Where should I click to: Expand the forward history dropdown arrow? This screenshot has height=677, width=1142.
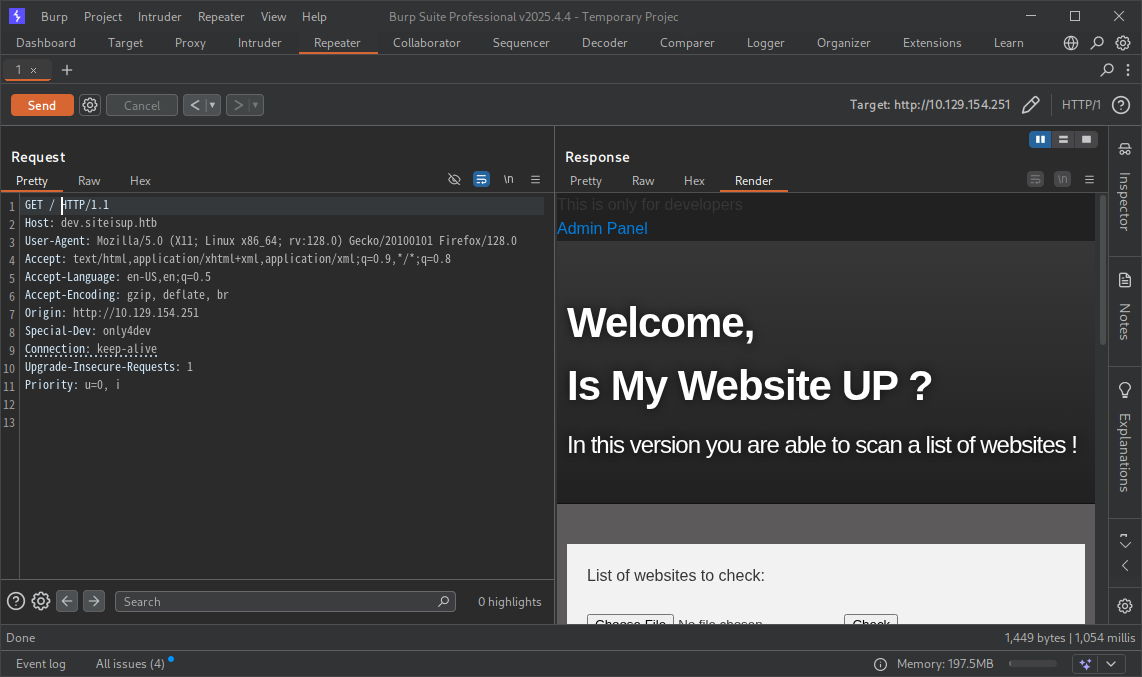pos(255,105)
